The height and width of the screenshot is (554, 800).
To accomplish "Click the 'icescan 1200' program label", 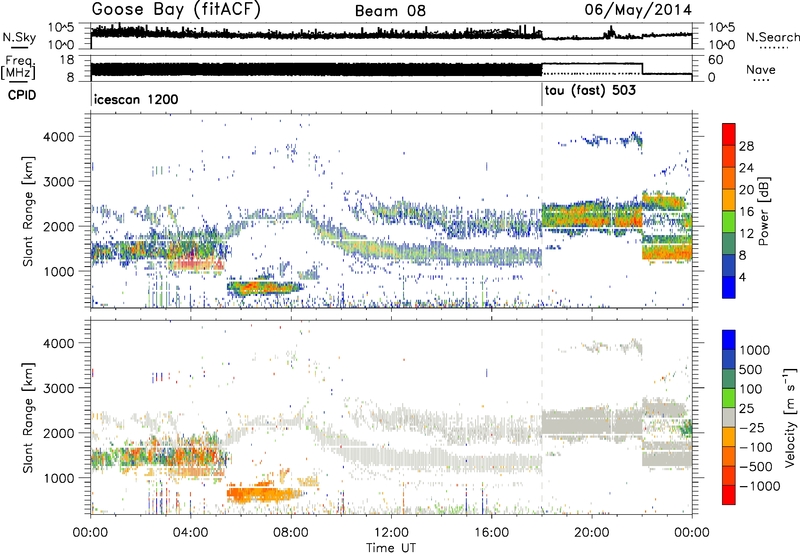I will point(136,99).
